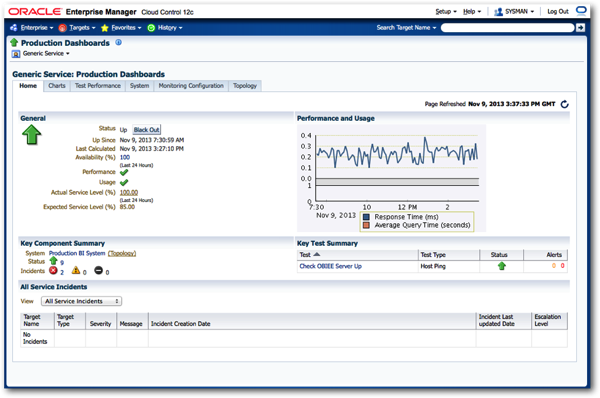Viewport: 600px width, 398px height.
Task: Click the page refresh icon
Action: (564, 104)
